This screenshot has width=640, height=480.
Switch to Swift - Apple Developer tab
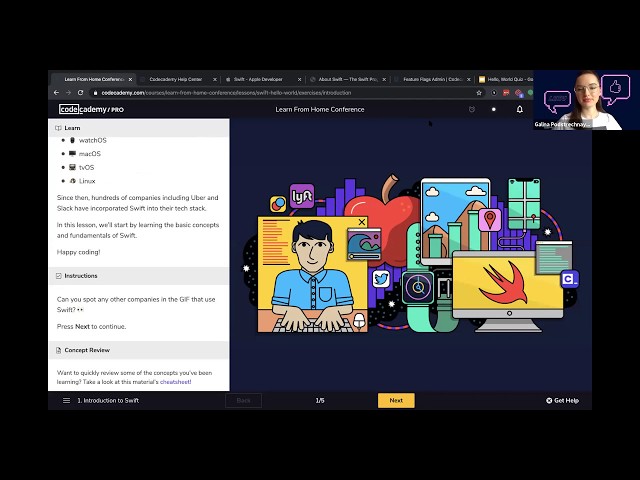(x=258, y=79)
